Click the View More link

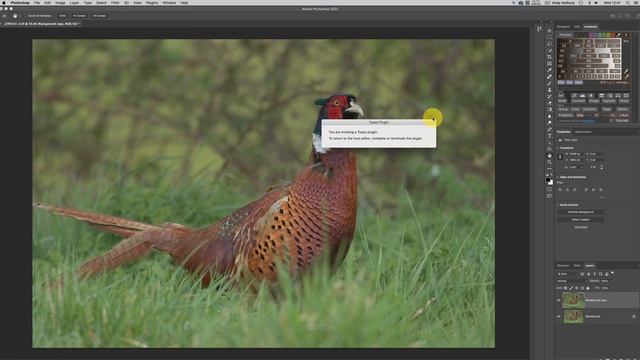click(x=580, y=227)
